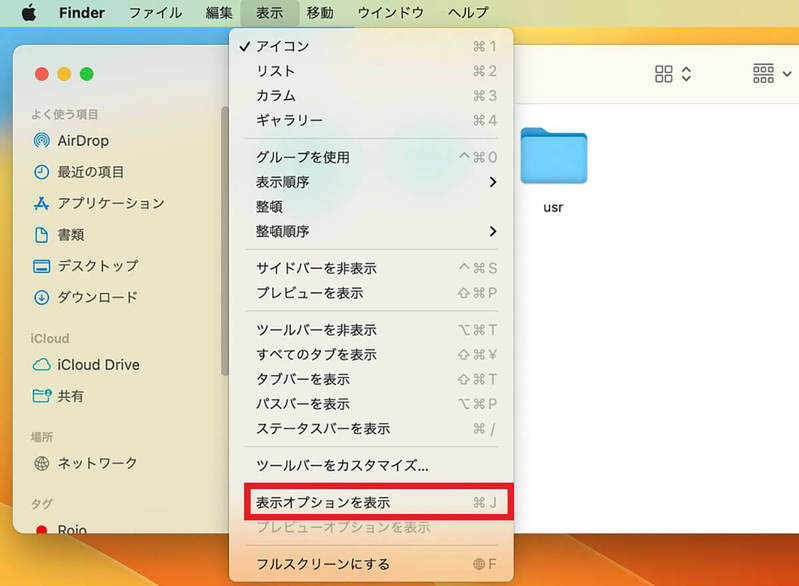Viewport: 799px width, 586px height.
Task: Open 最近の項目 in sidebar
Action: pyautogui.click(x=78, y=172)
